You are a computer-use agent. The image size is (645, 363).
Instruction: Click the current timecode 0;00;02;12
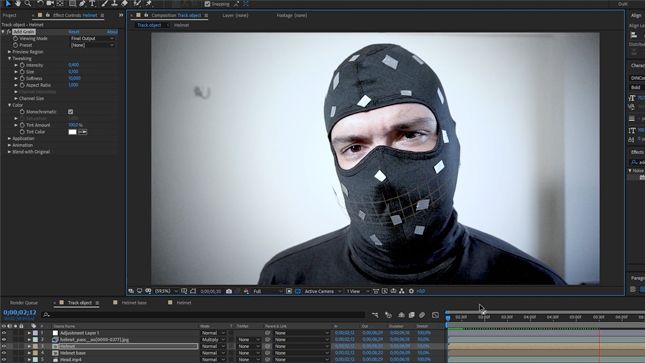coord(20,312)
